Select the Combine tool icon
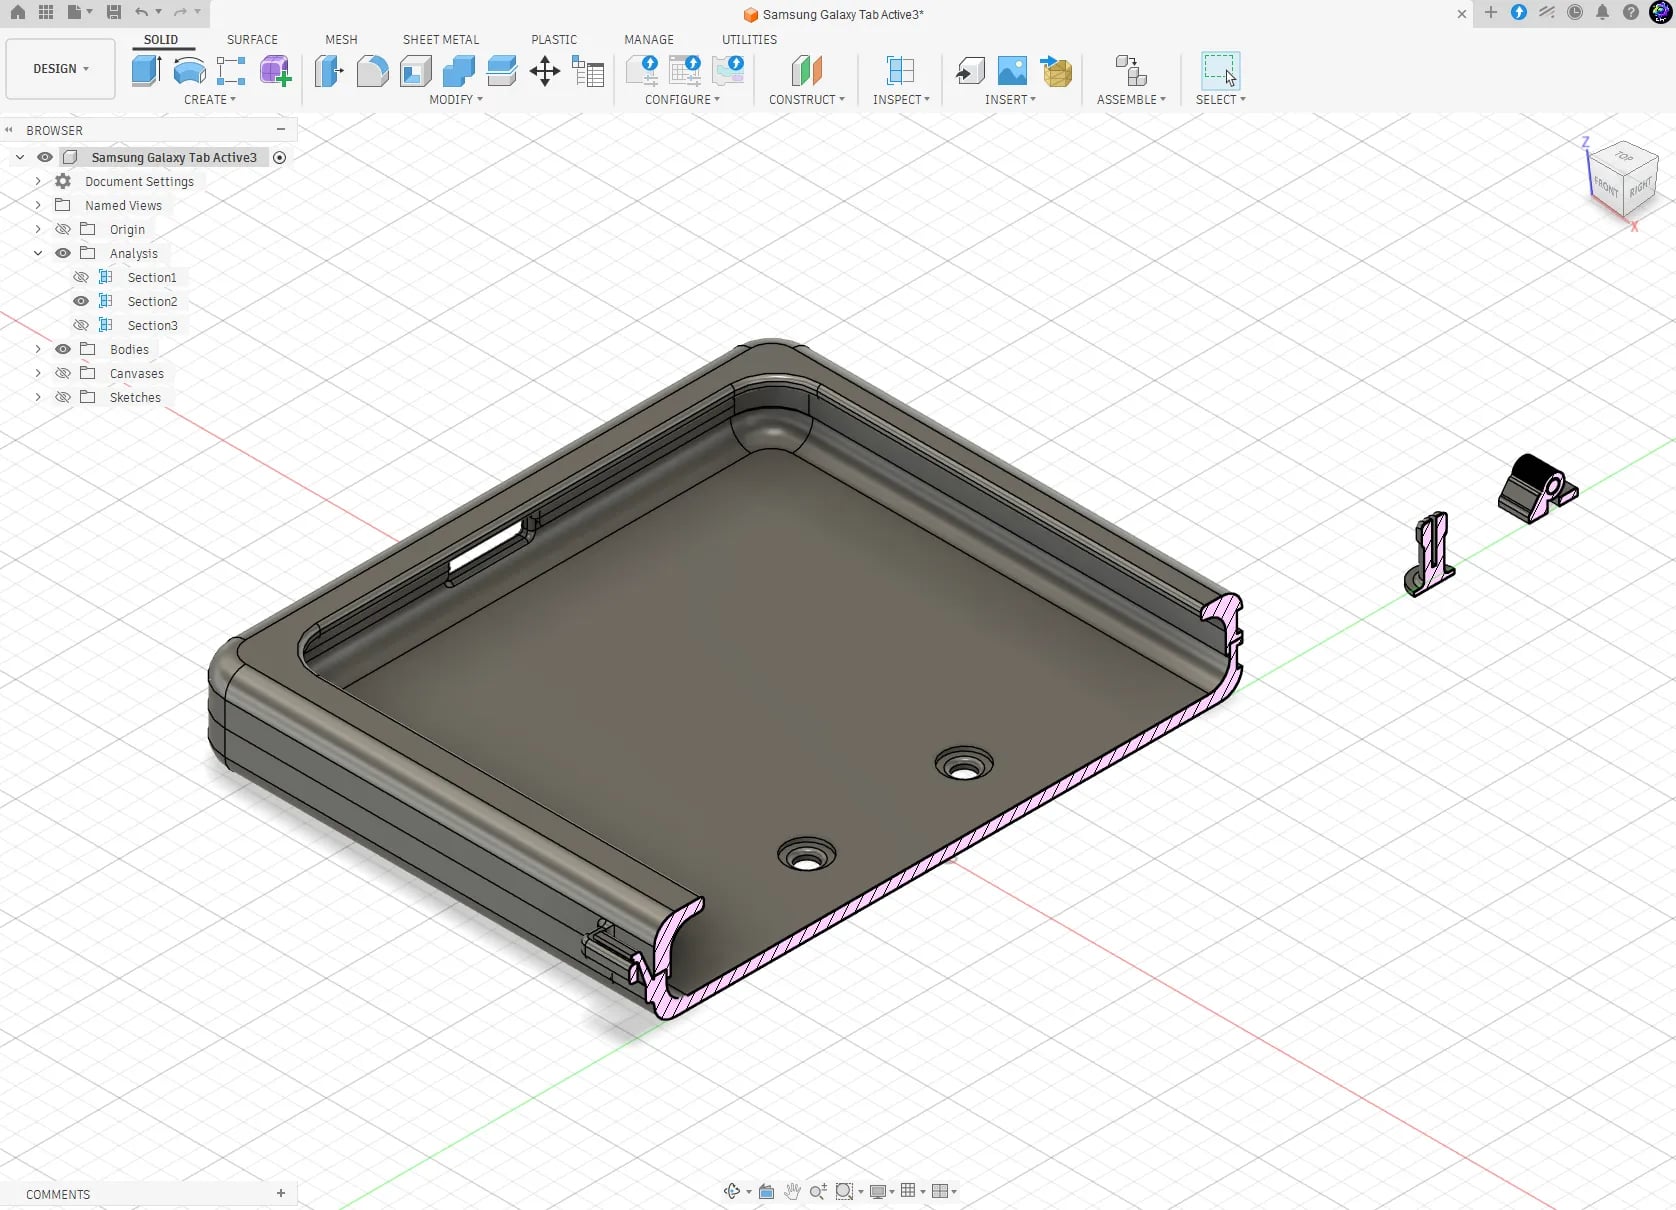The image size is (1676, 1210). pos(459,71)
